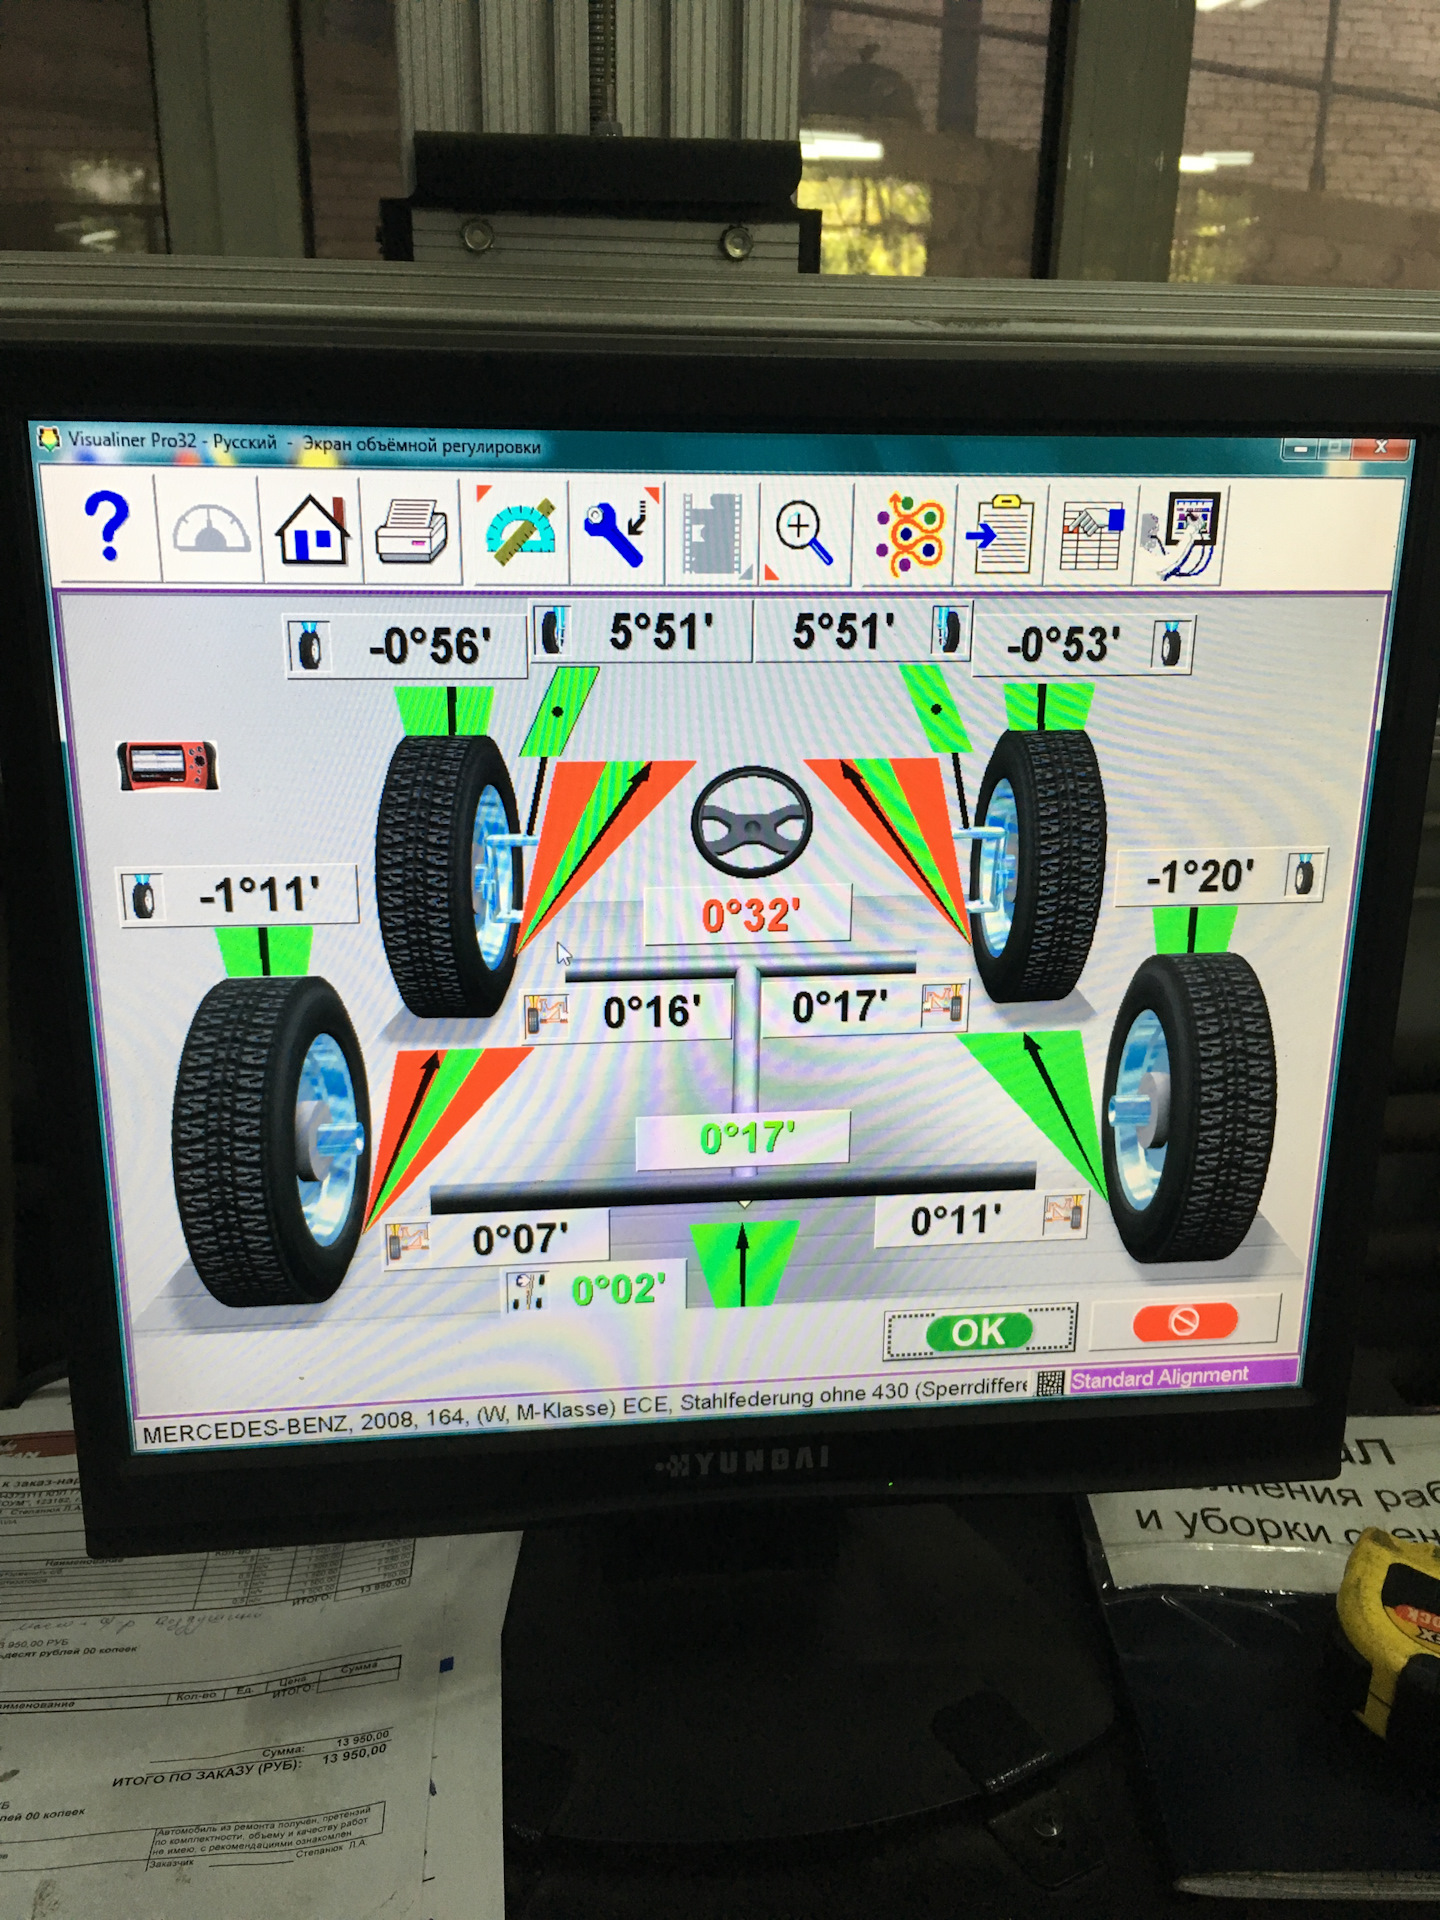Select rear right toe value 0°11'
The height and width of the screenshot is (1920, 1440).
point(956,1220)
